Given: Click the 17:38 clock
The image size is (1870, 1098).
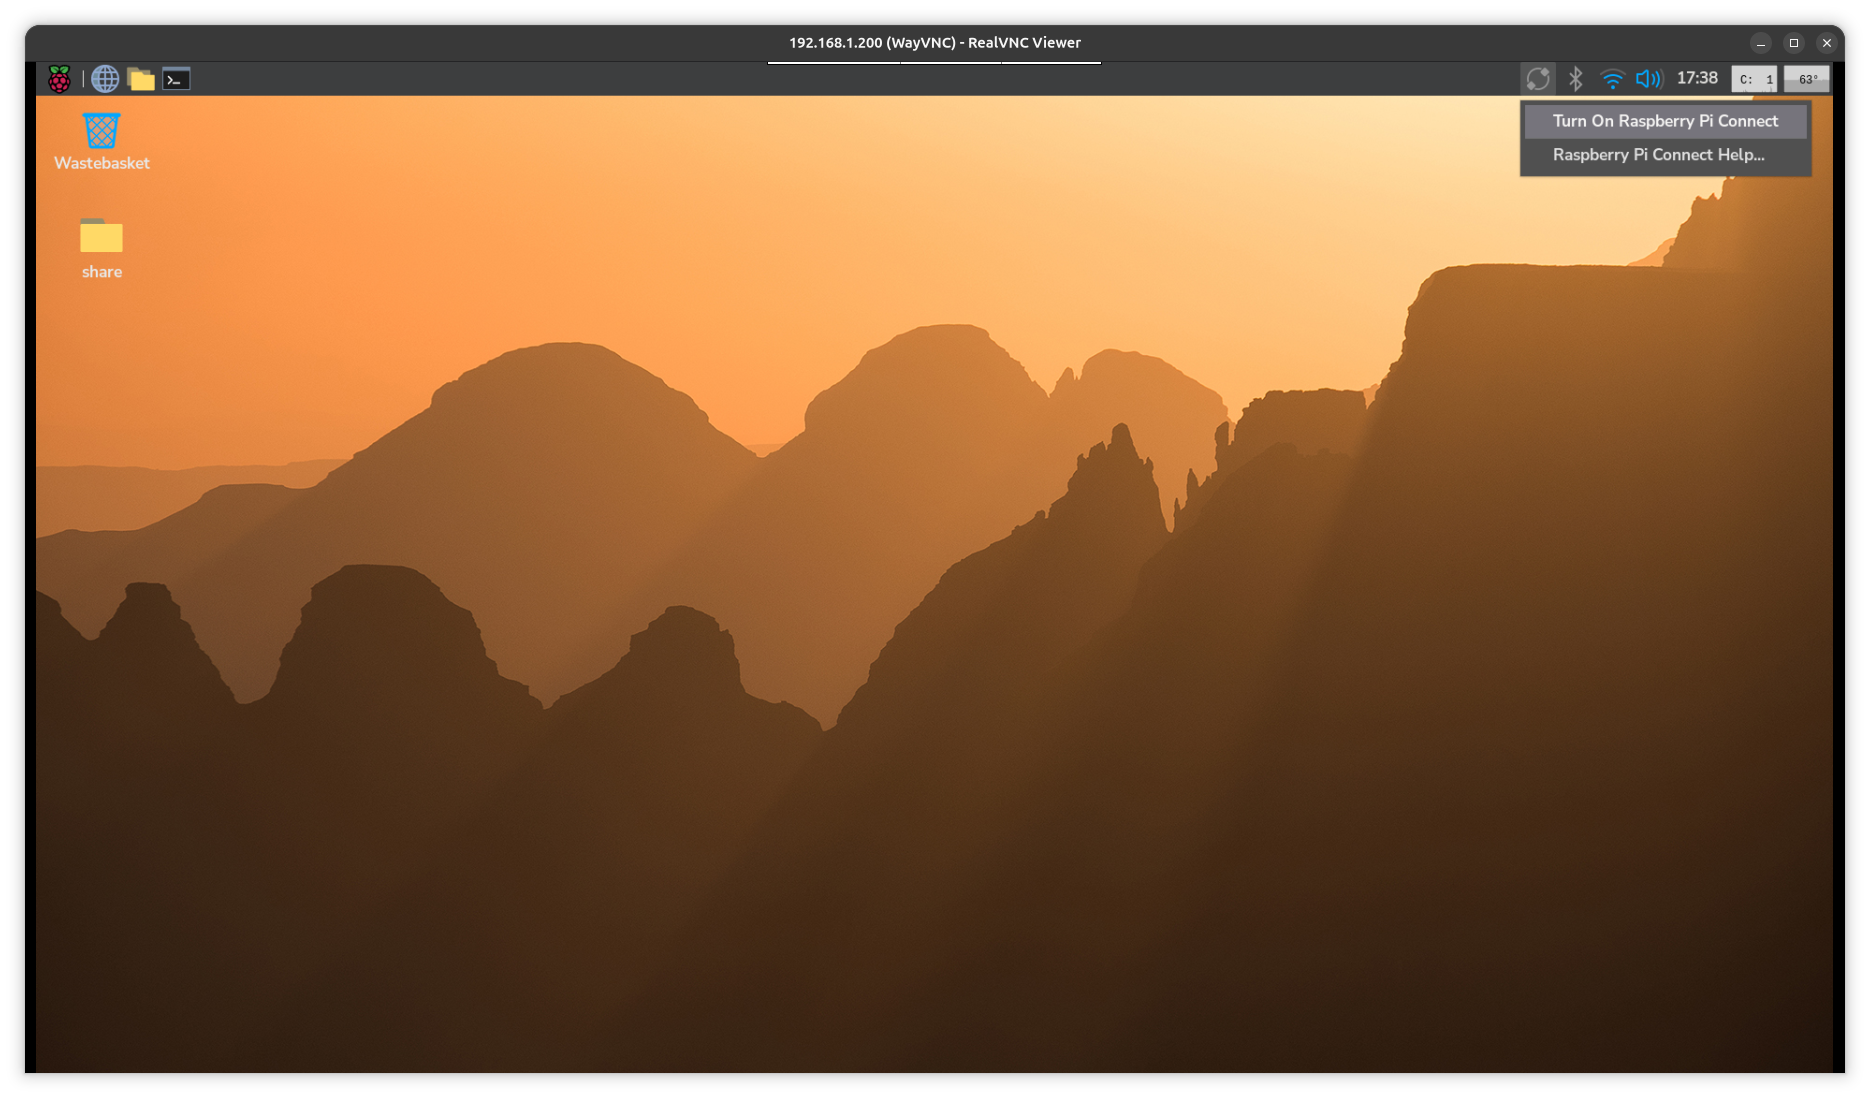Looking at the screenshot, I should click(x=1697, y=78).
